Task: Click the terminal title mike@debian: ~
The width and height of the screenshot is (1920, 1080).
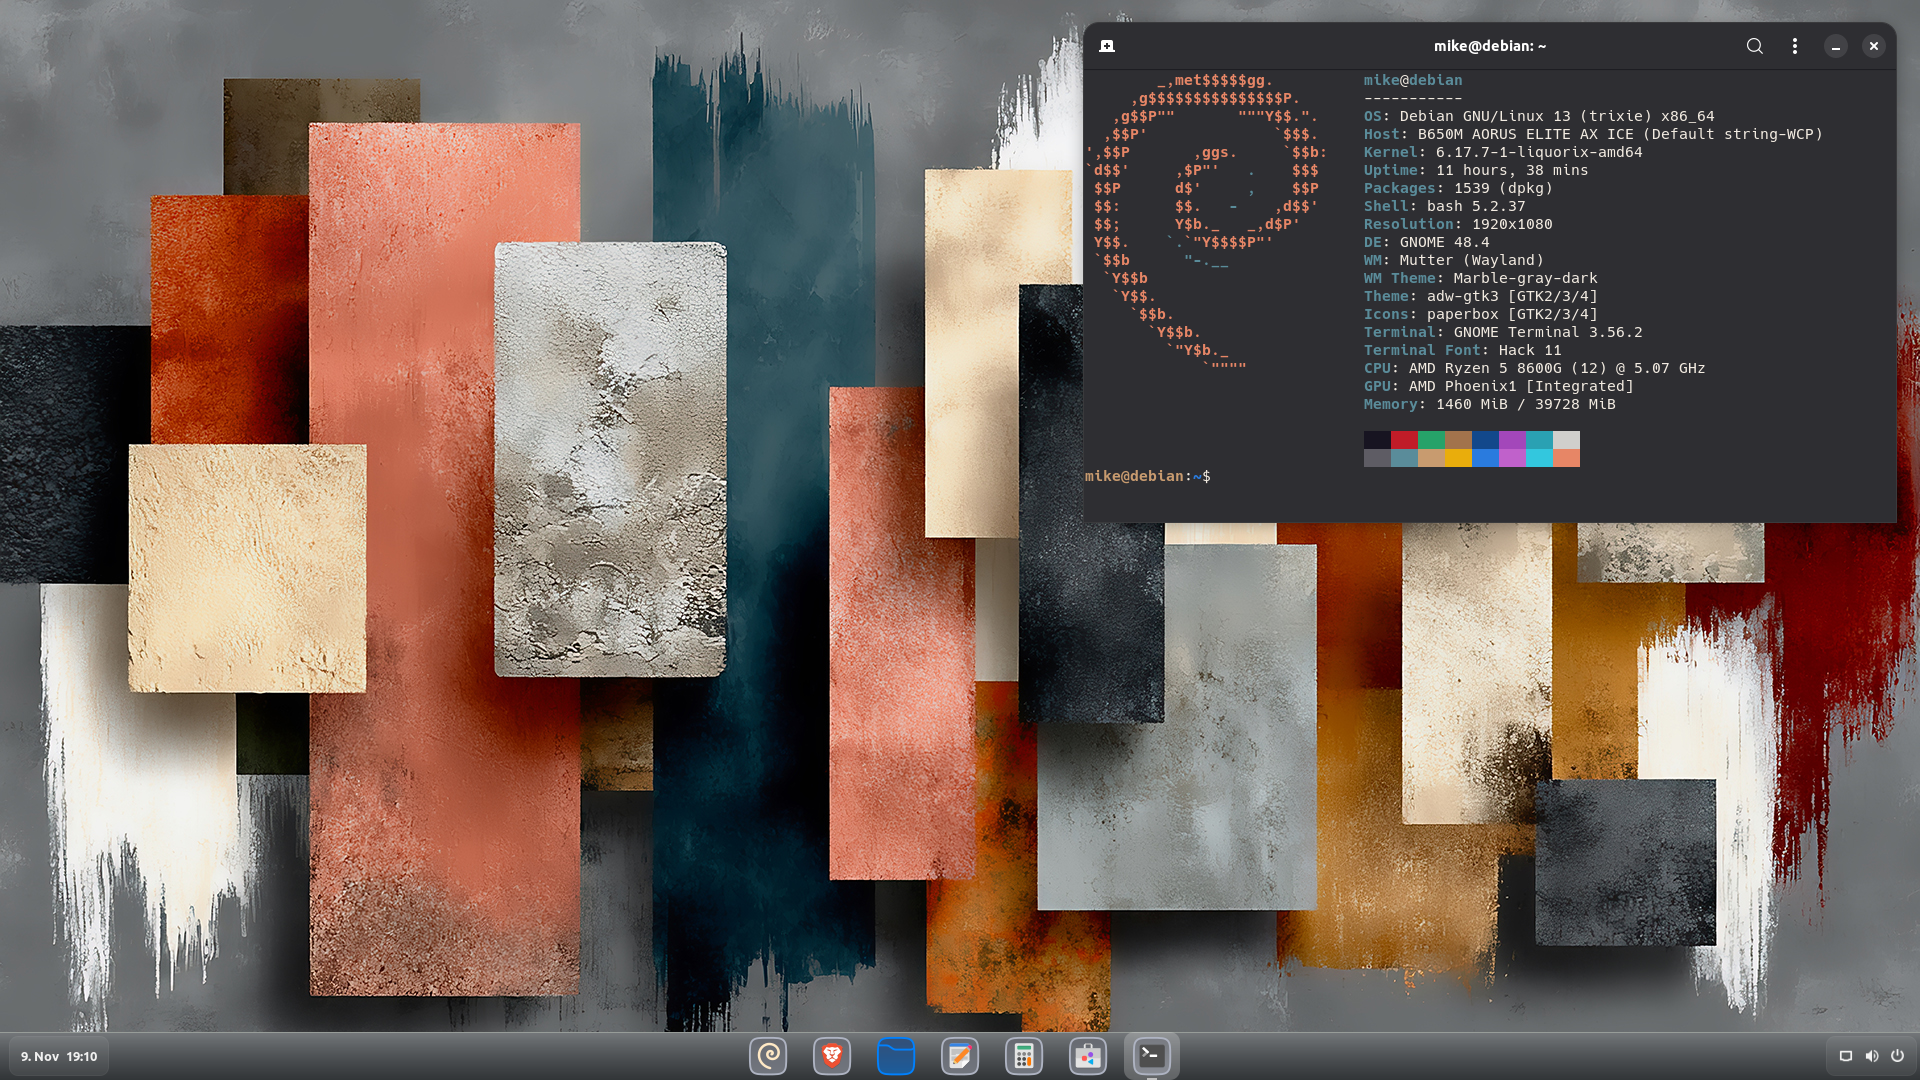Action: pyautogui.click(x=1489, y=46)
